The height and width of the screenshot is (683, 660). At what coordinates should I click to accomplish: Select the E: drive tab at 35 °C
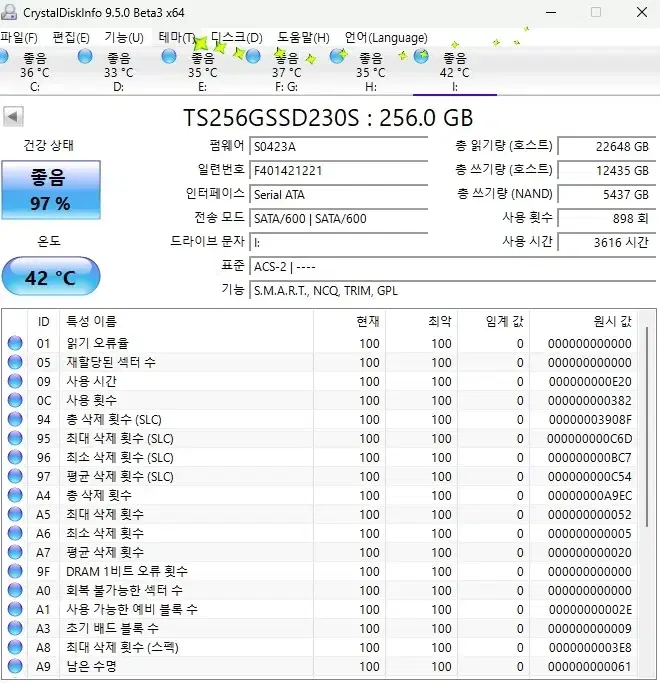click(x=202, y=71)
